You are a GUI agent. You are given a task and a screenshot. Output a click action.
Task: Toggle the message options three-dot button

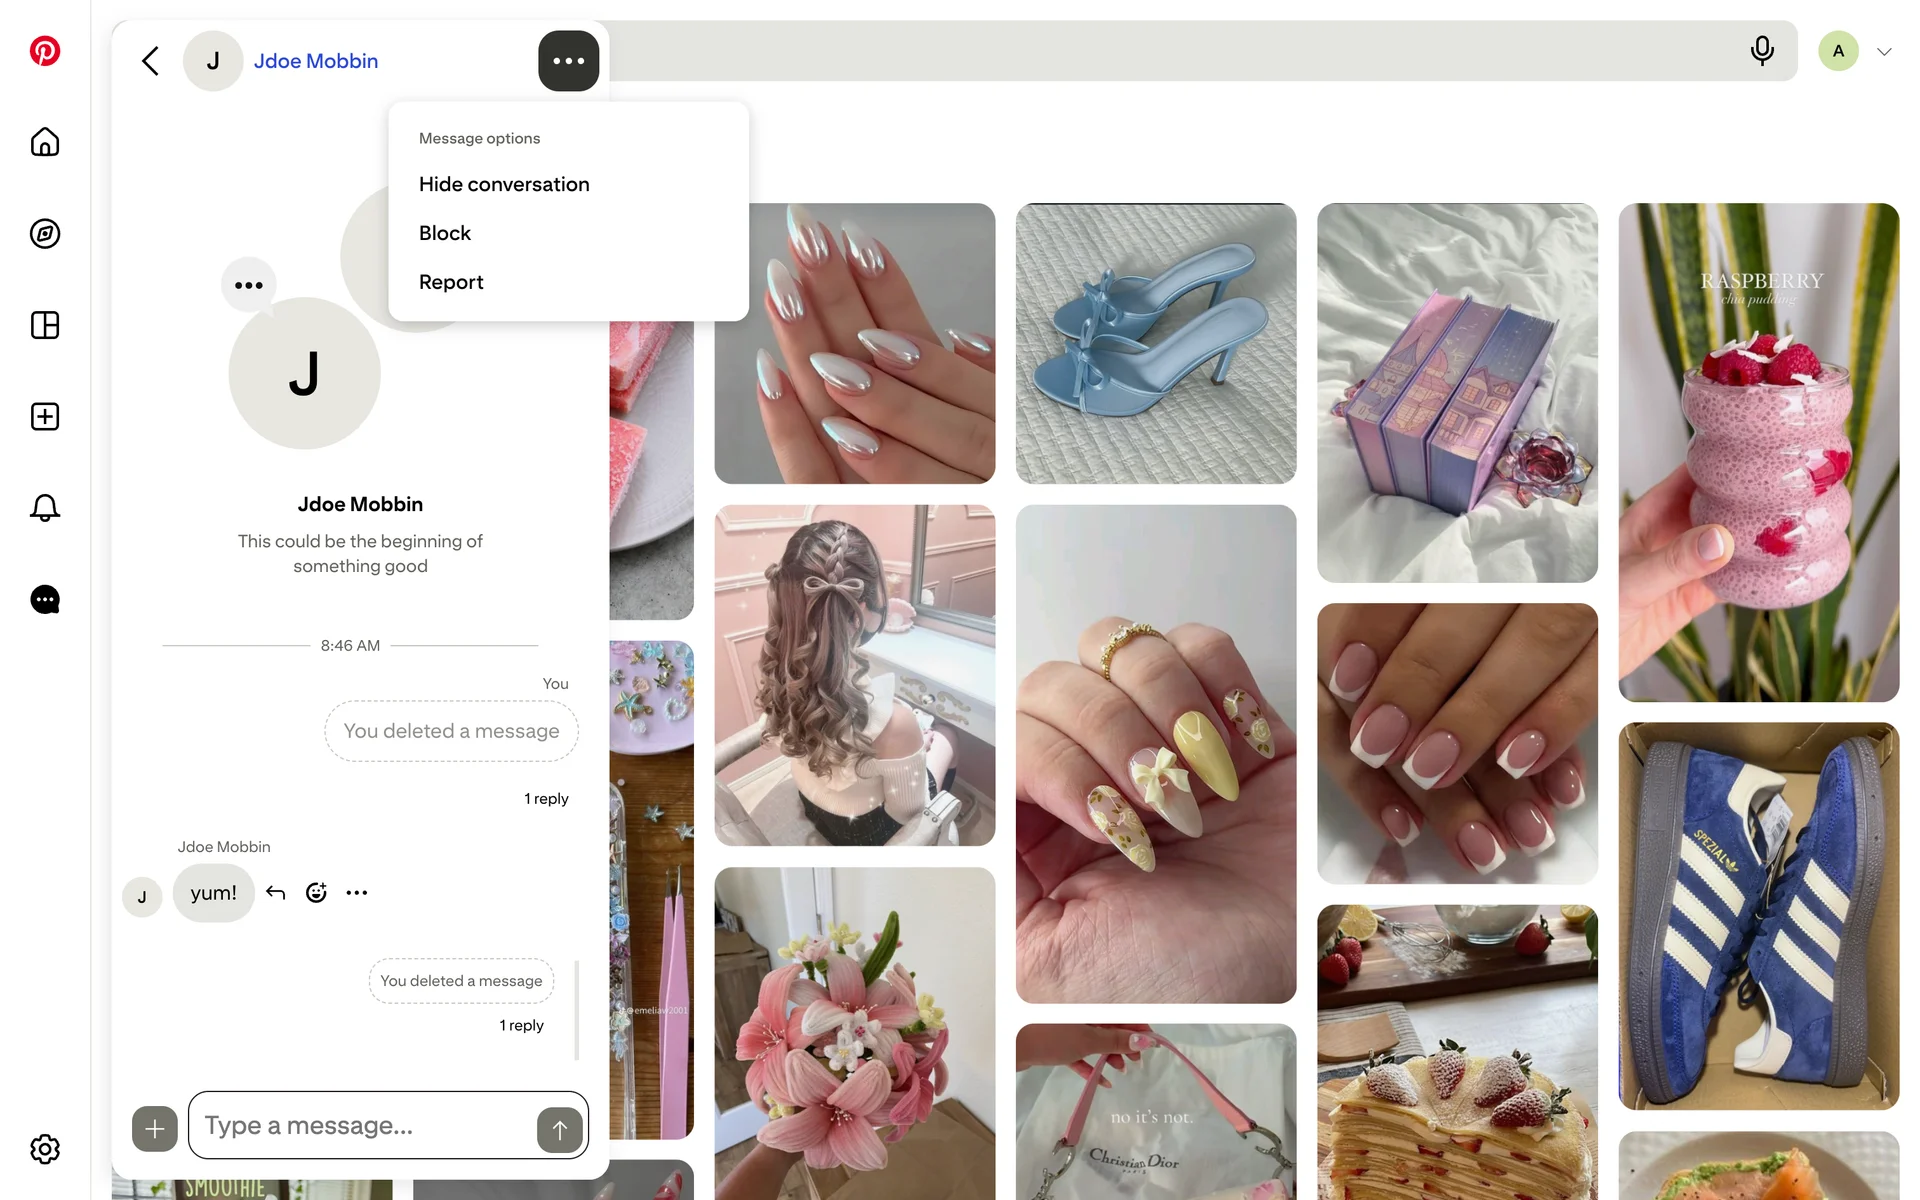(x=569, y=61)
